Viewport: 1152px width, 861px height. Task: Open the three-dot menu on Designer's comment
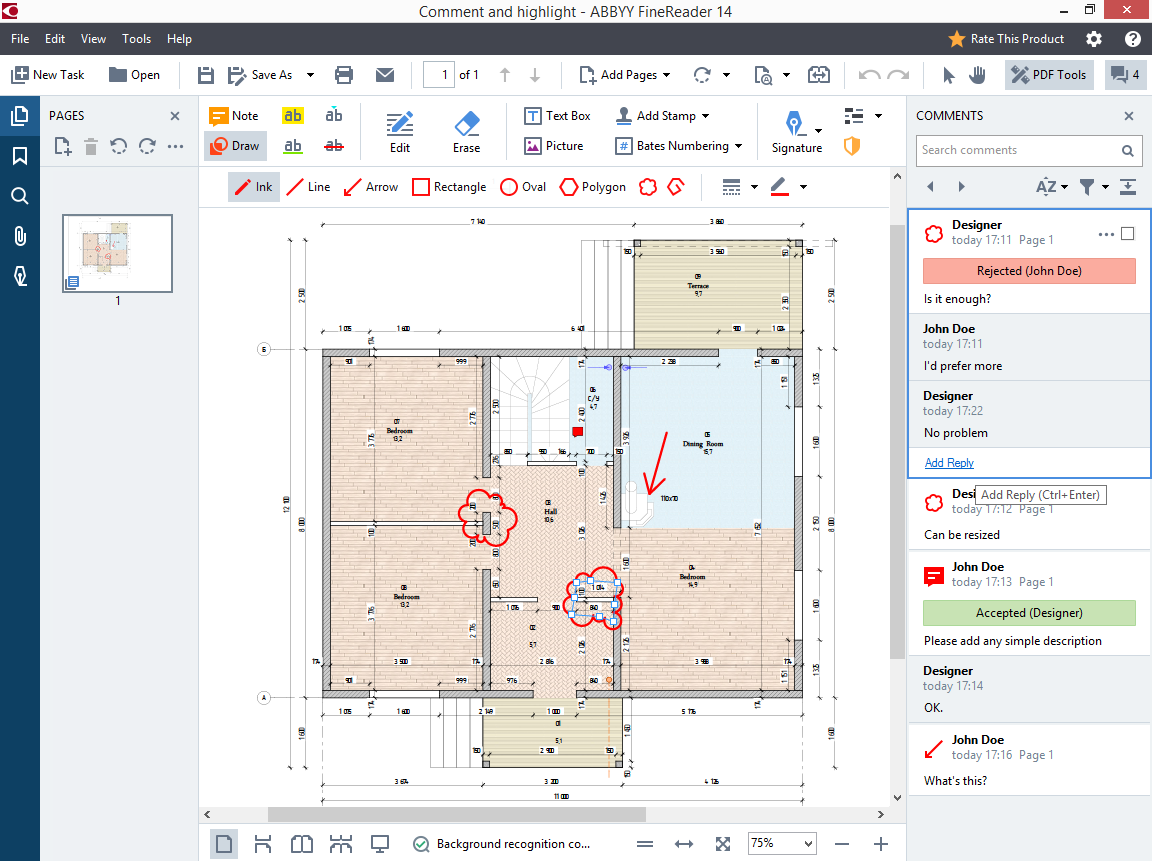(x=1106, y=234)
